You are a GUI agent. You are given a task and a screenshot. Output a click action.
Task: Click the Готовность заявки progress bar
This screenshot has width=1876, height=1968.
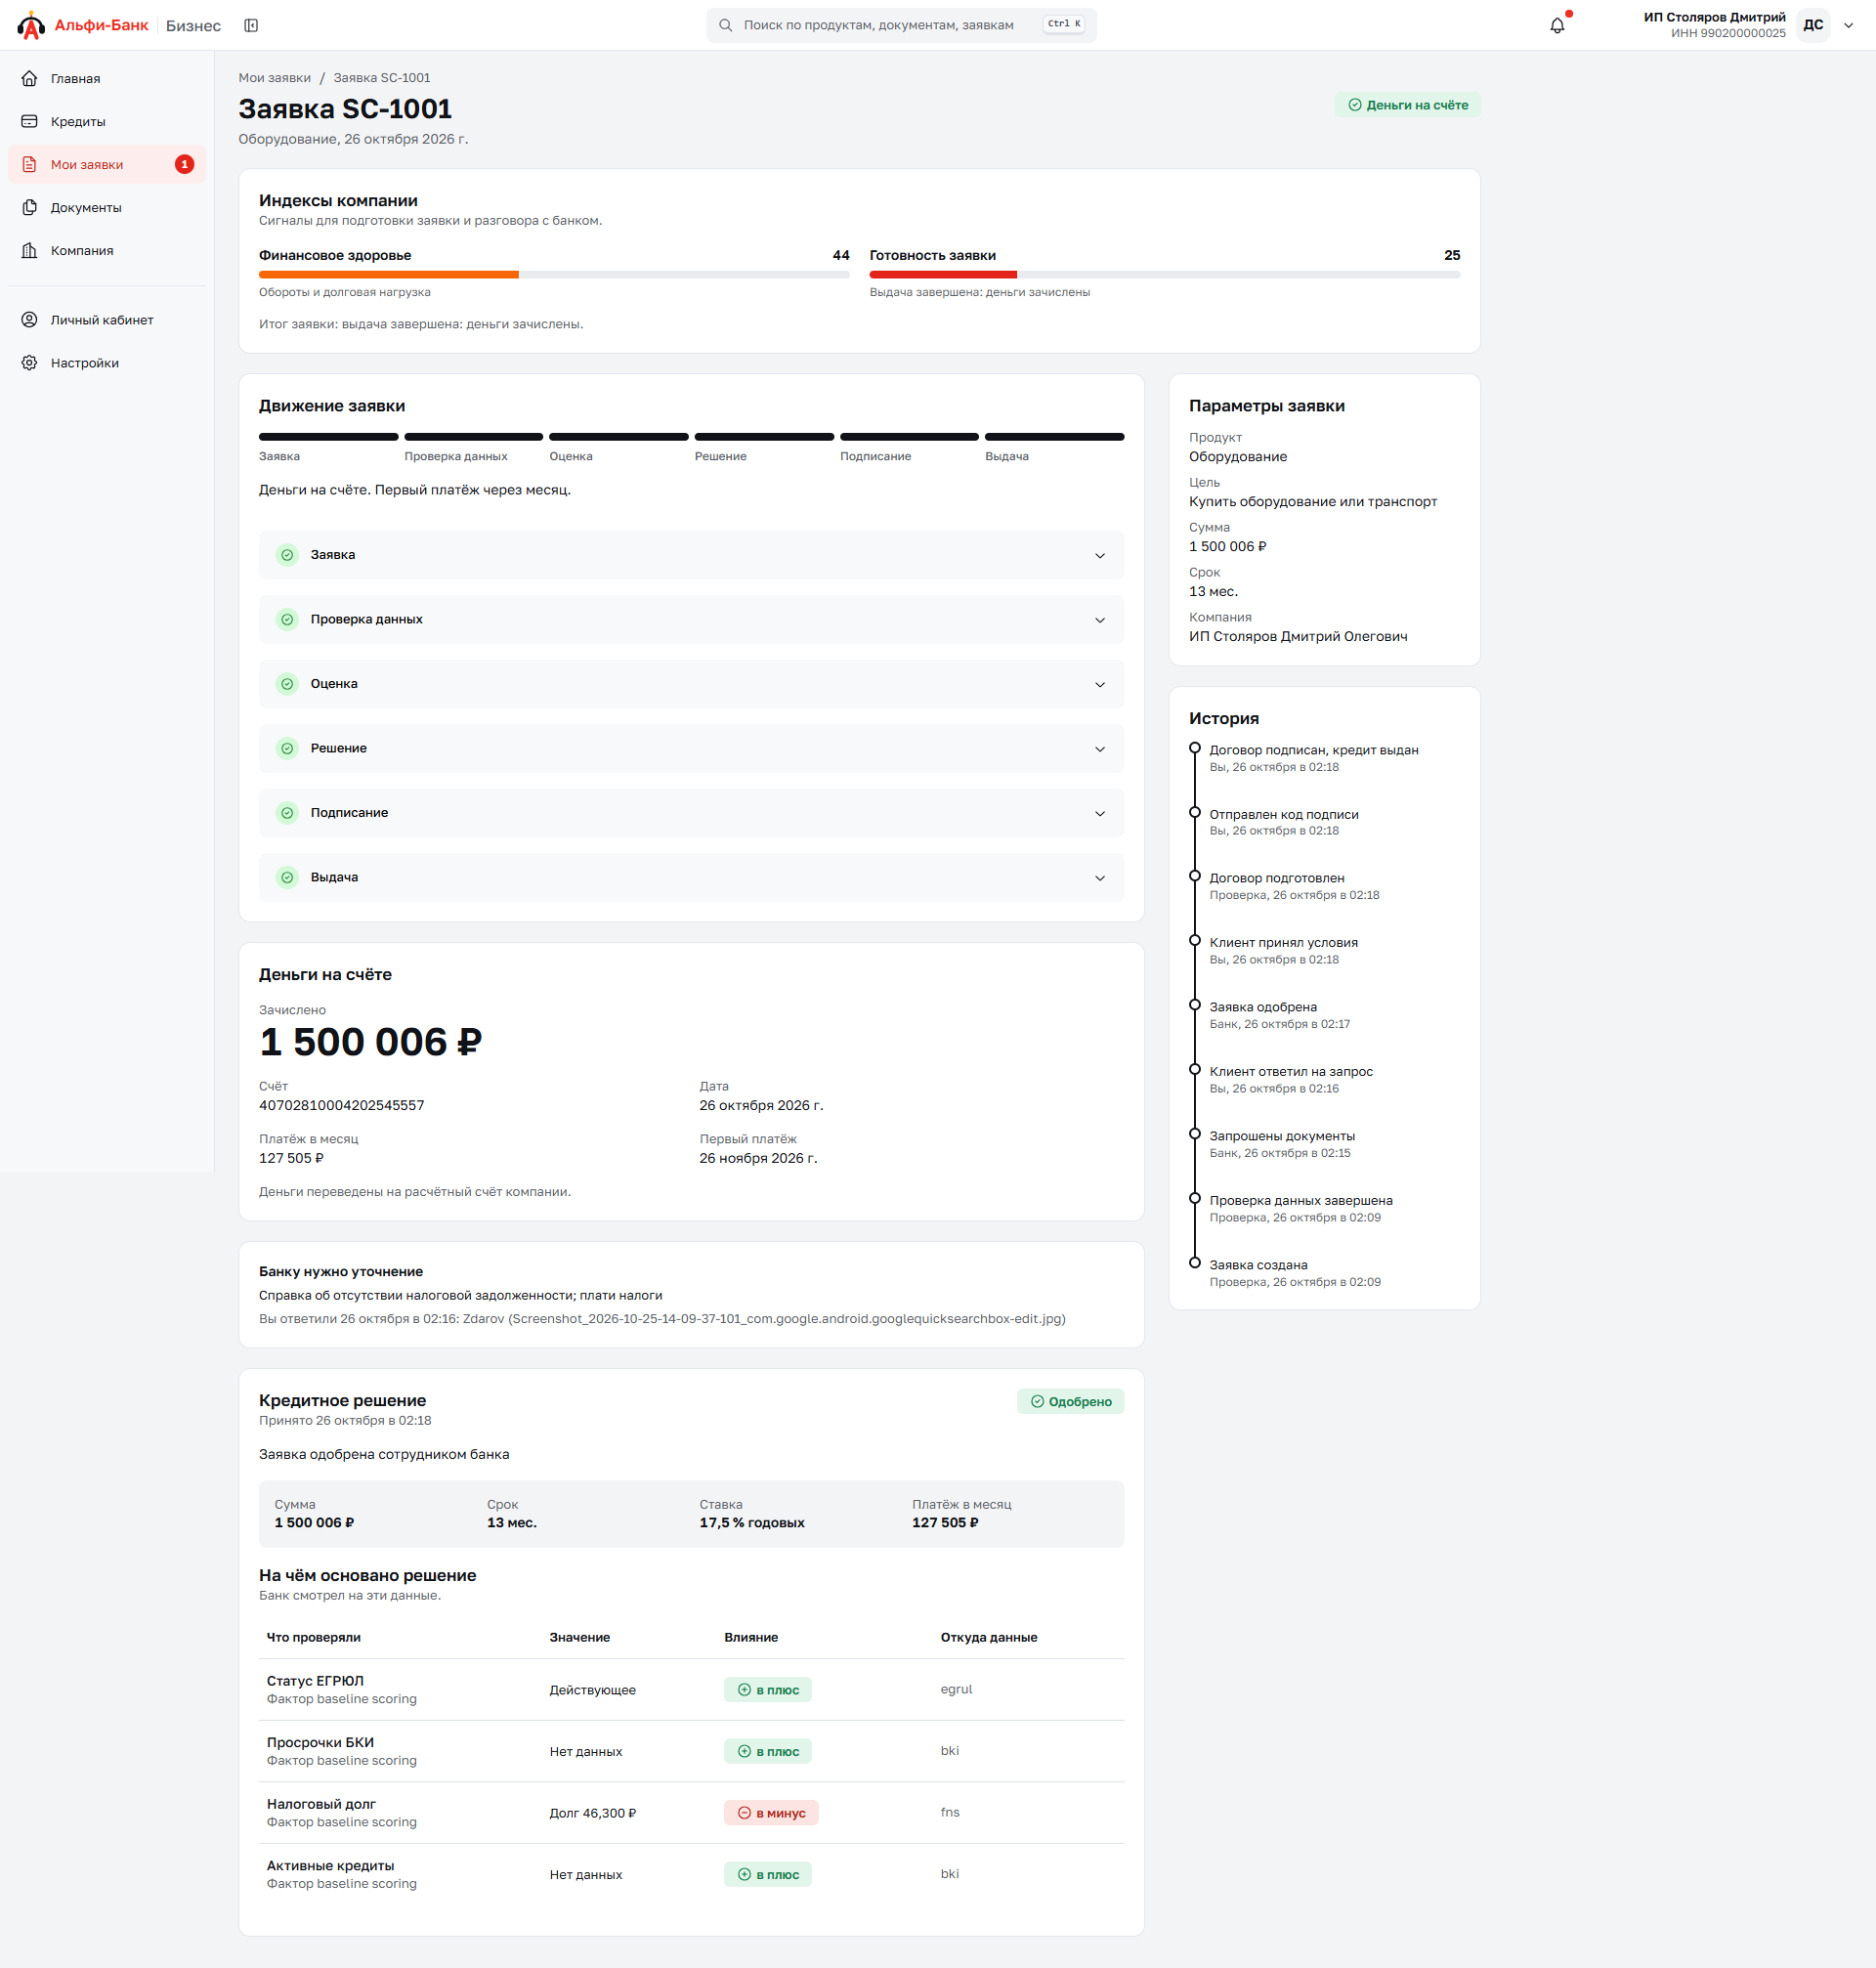(x=1164, y=274)
